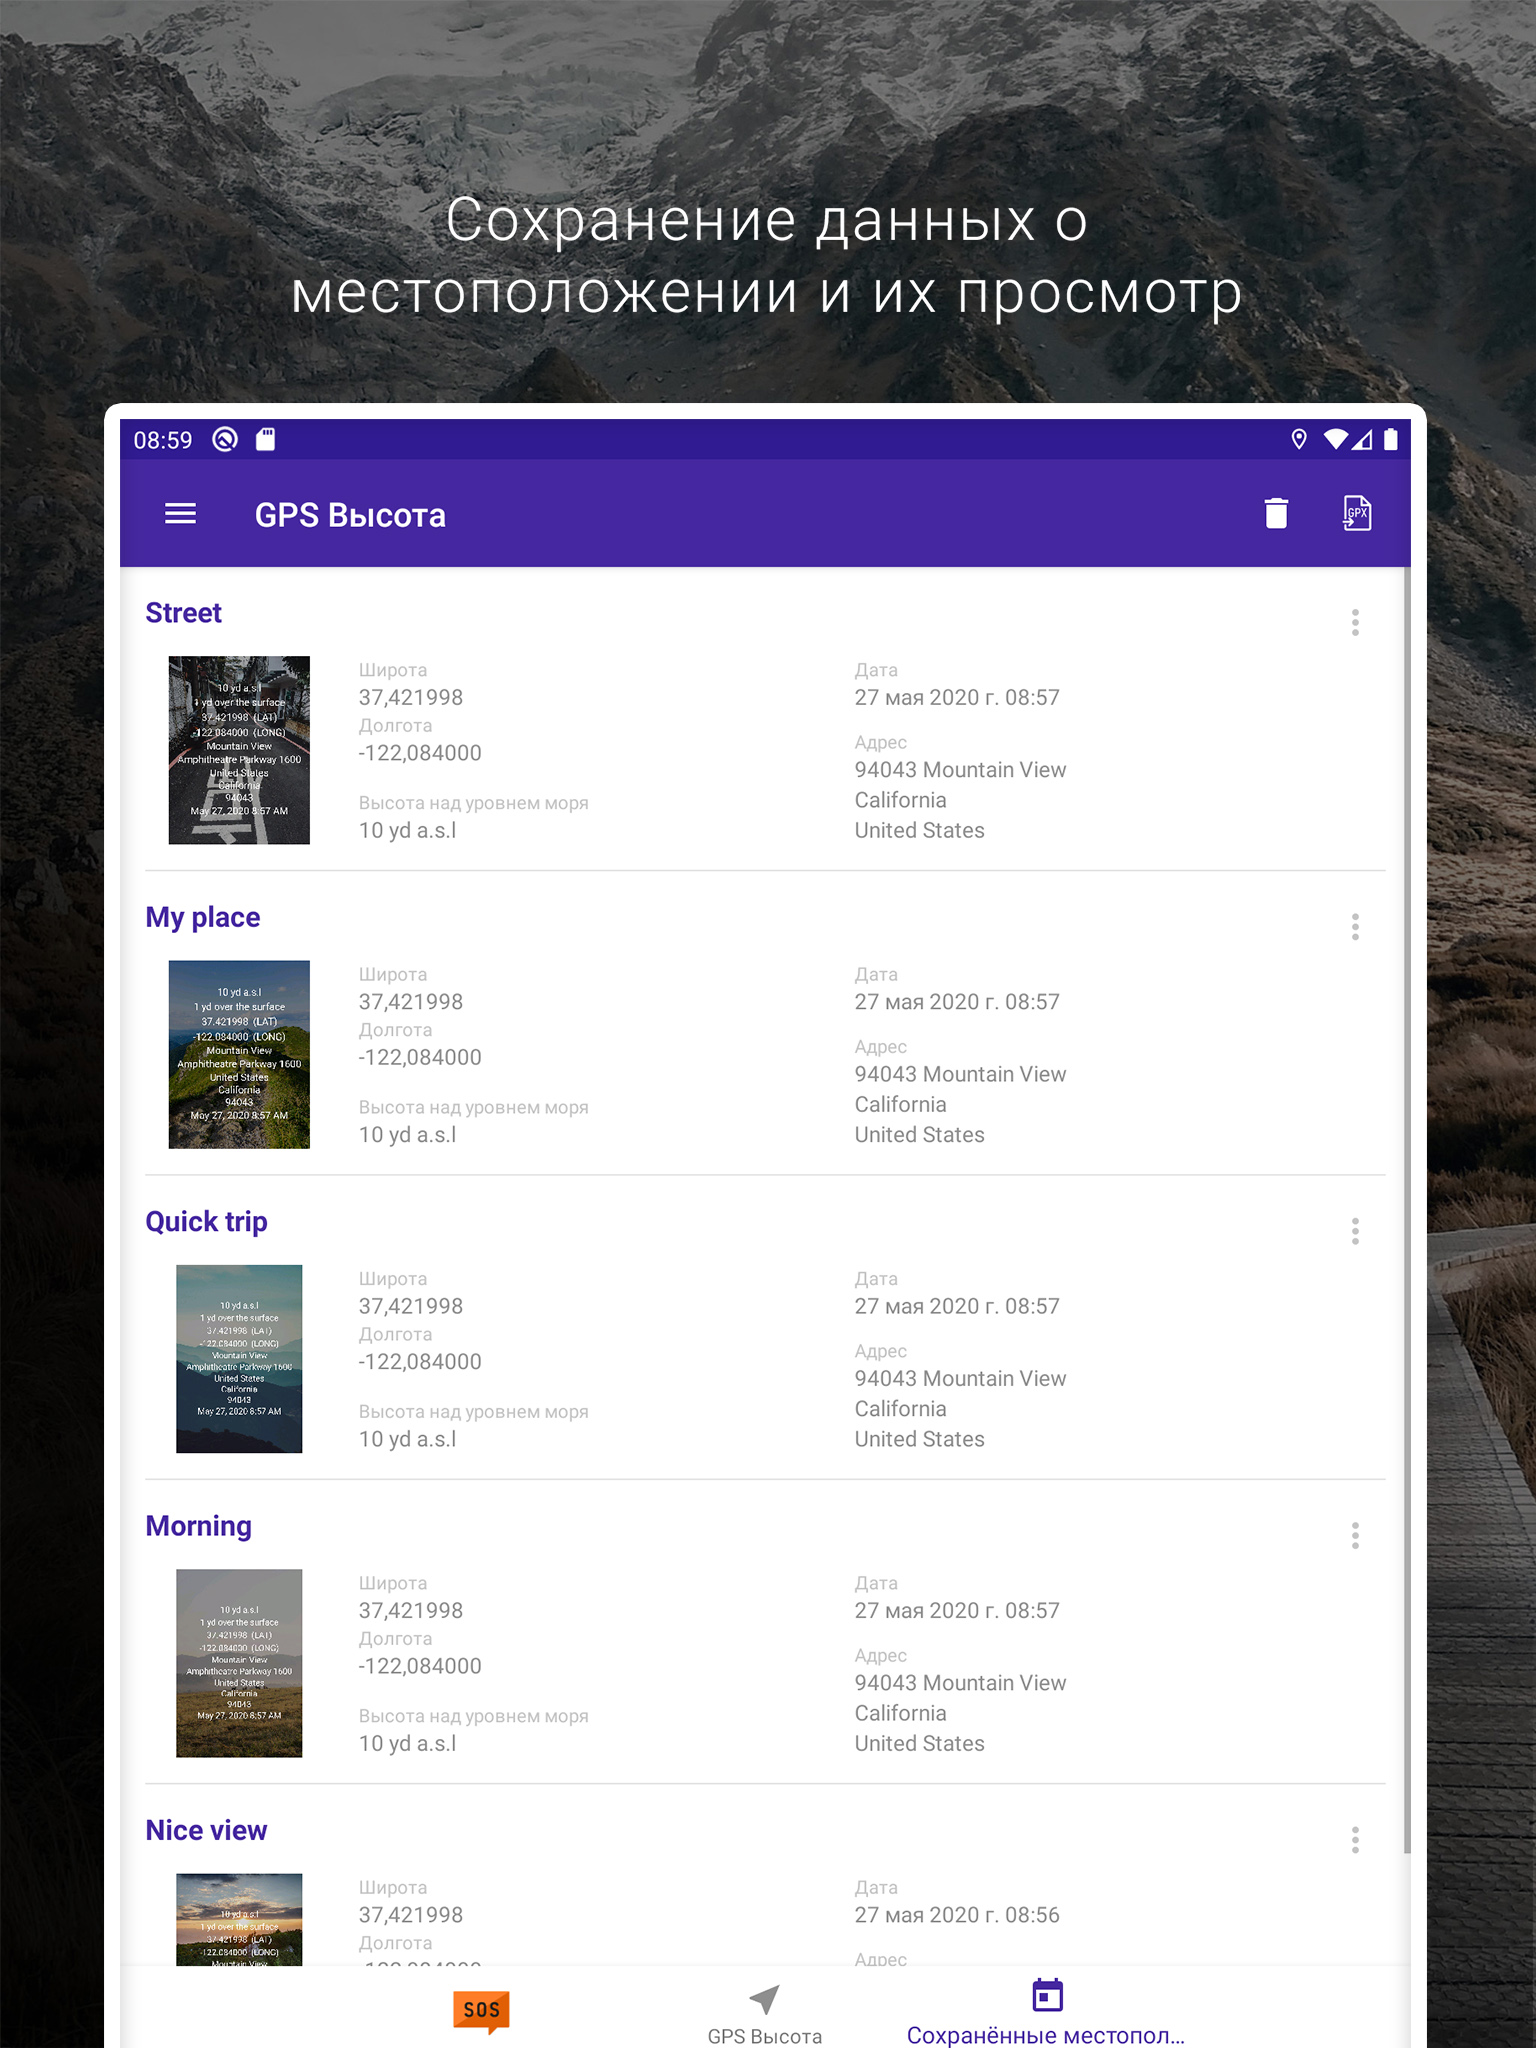
Task: Open more options for Morning entry
Action: click(1355, 1535)
